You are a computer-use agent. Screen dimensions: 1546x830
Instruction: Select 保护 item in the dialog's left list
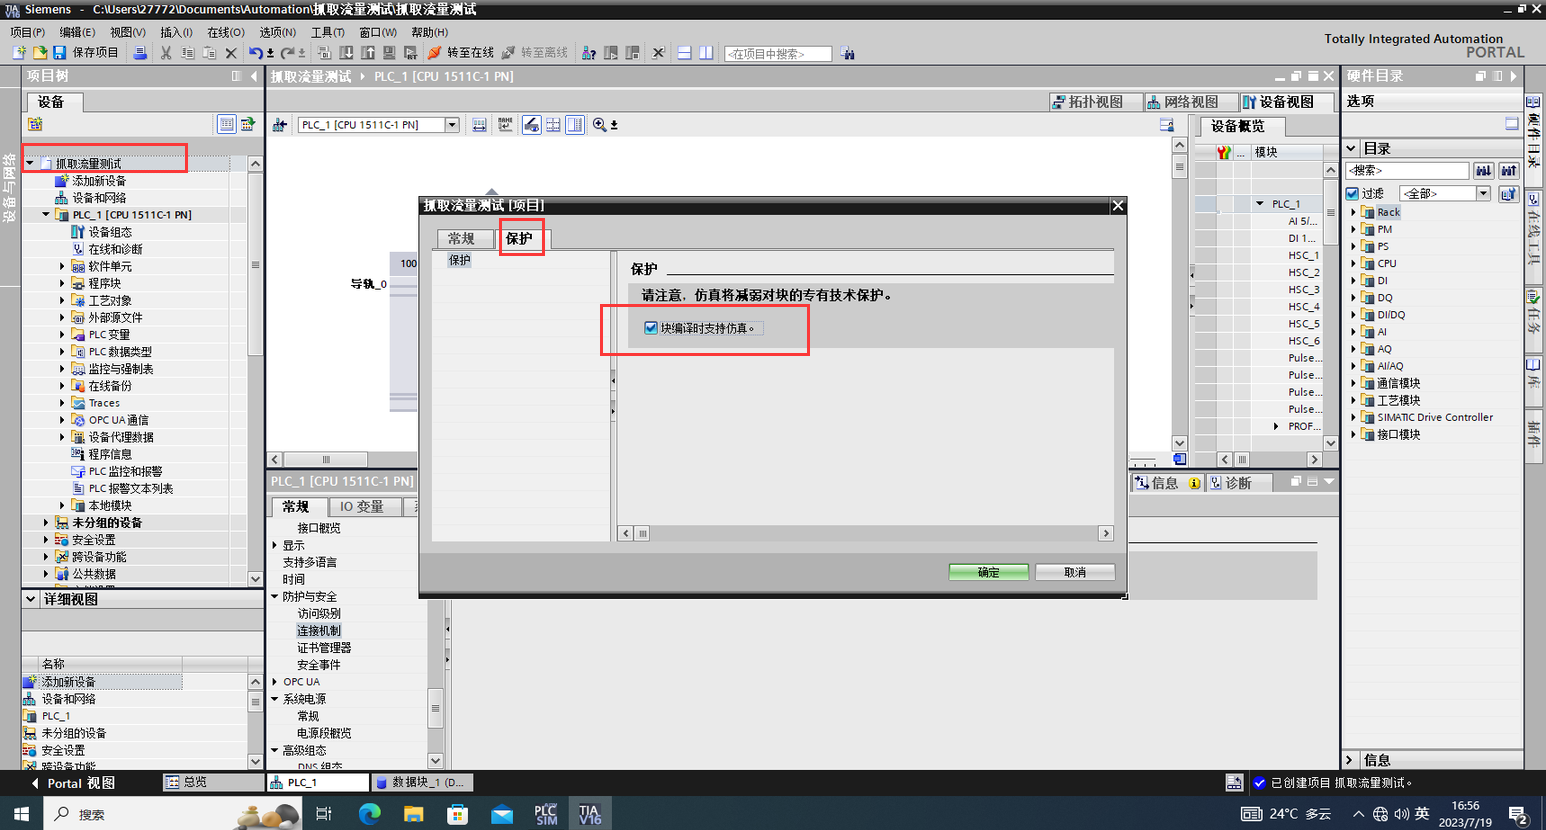(x=459, y=259)
